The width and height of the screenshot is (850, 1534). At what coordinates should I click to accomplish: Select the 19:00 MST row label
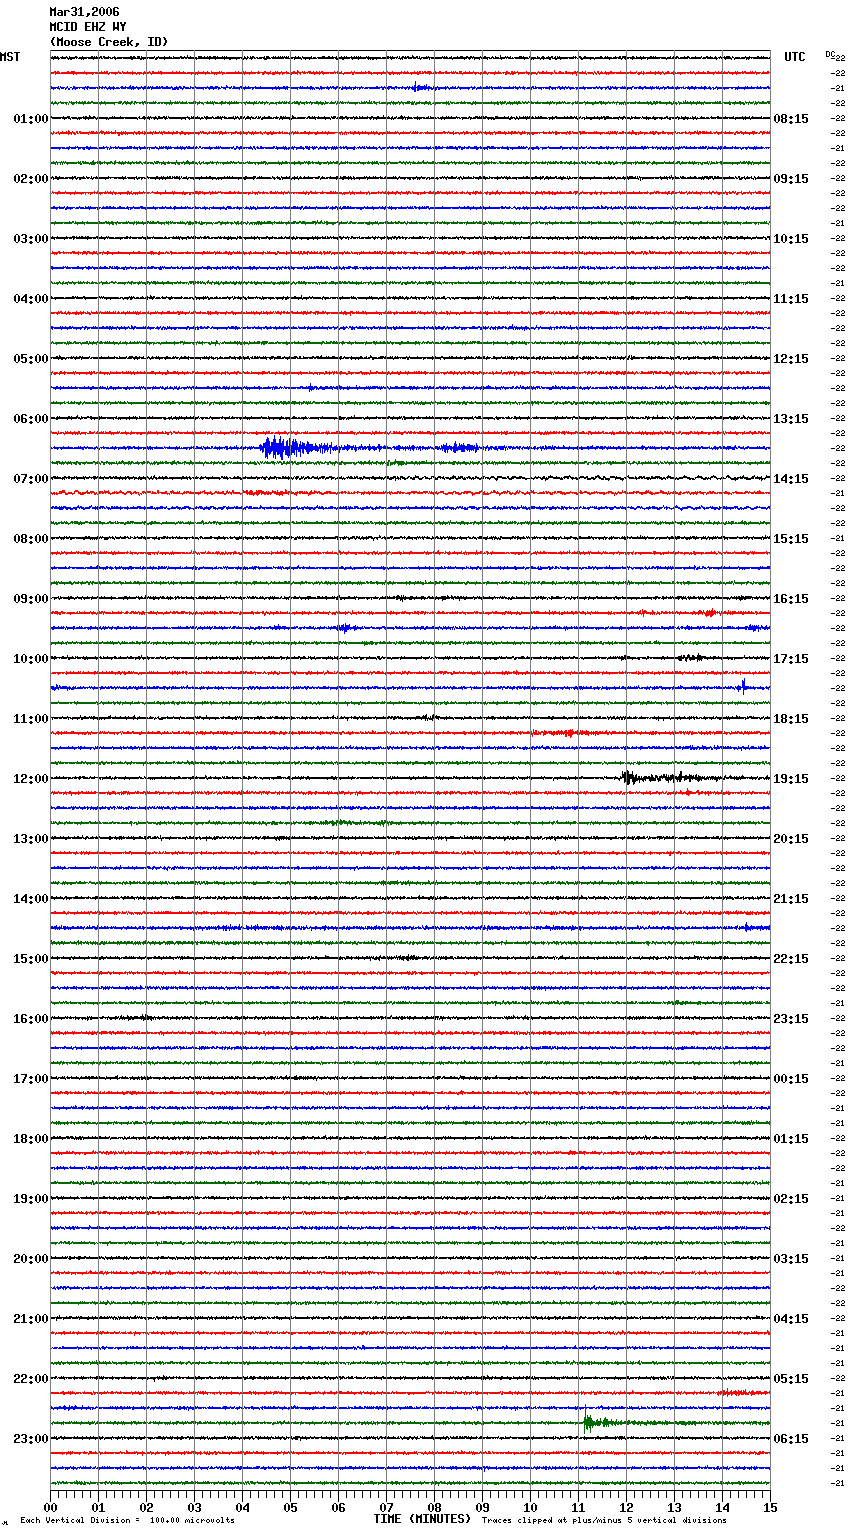point(31,1199)
